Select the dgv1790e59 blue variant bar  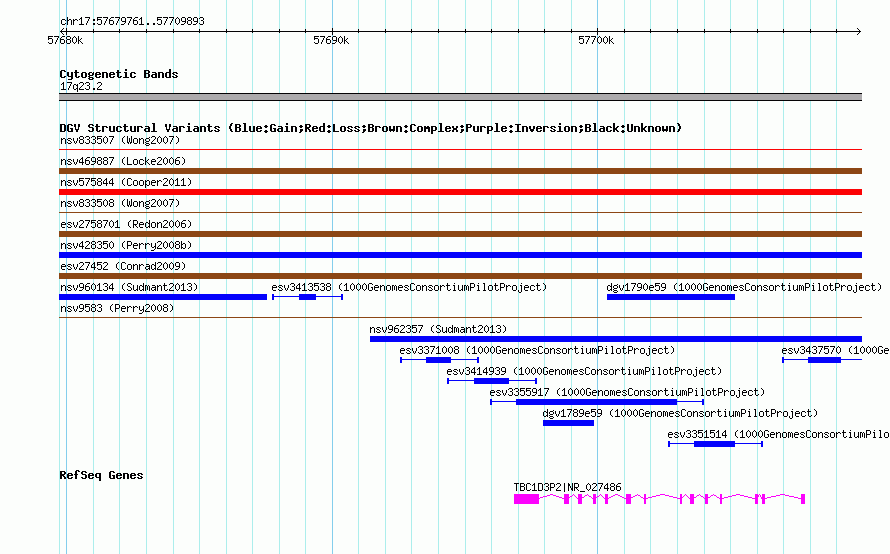point(671,297)
